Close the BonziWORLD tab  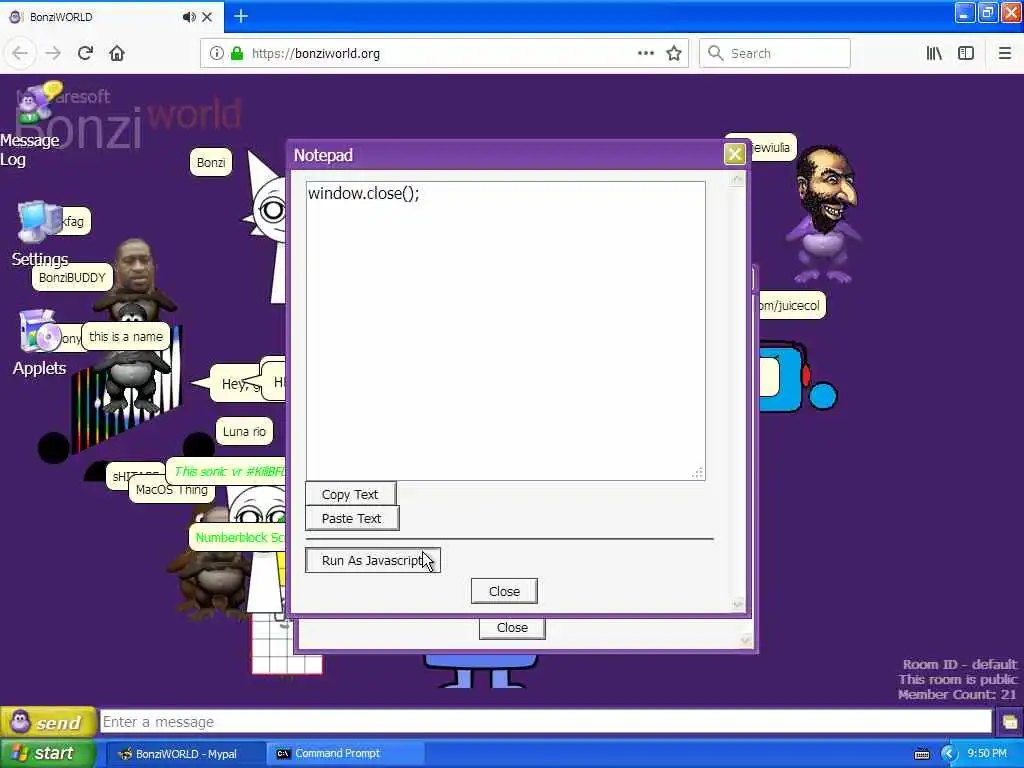[207, 17]
